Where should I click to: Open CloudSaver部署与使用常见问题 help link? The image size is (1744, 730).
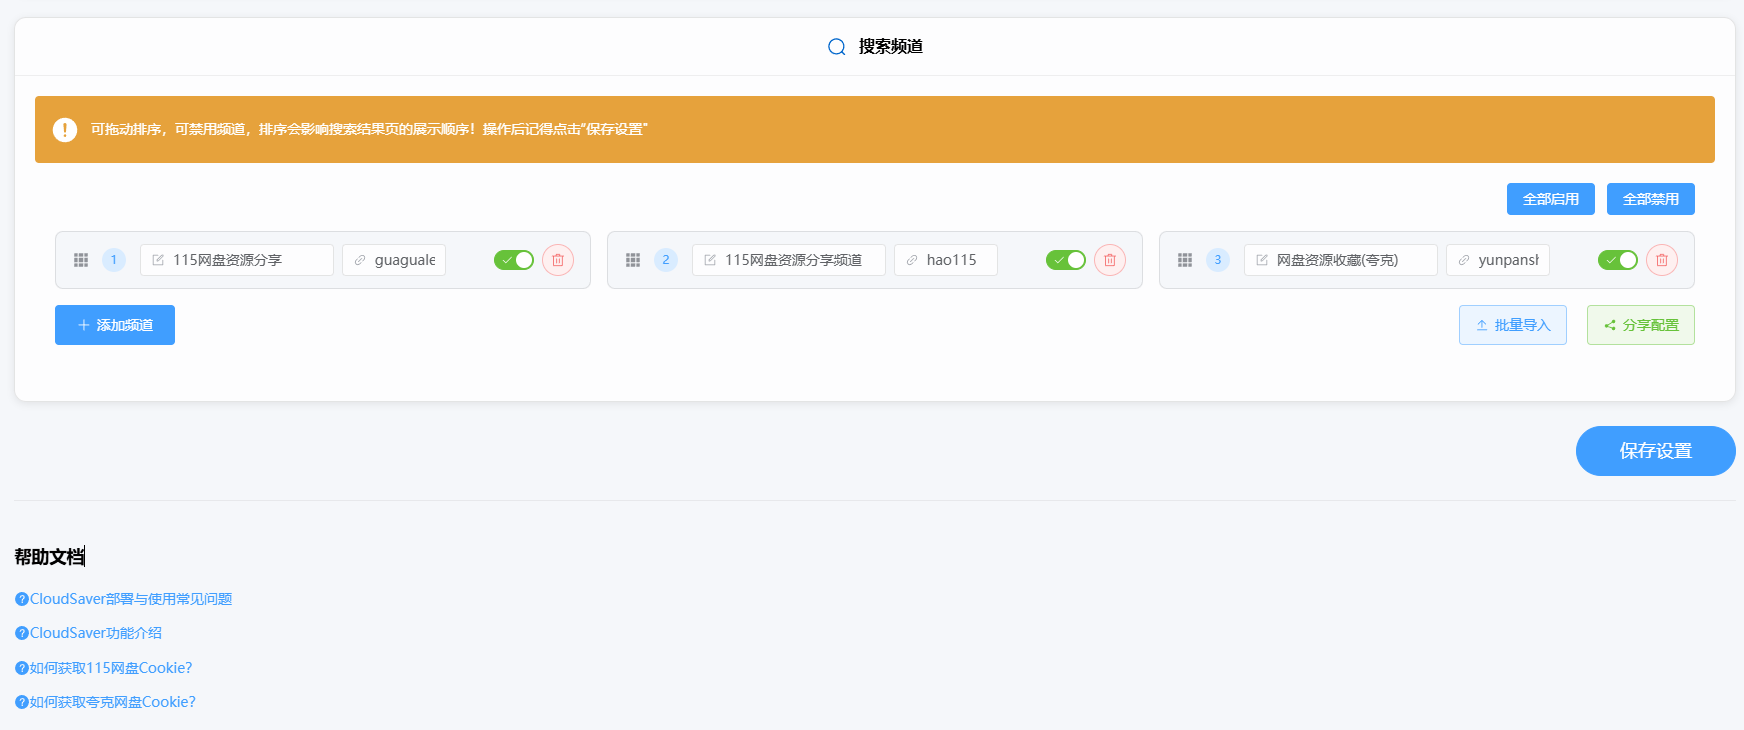[124, 599]
